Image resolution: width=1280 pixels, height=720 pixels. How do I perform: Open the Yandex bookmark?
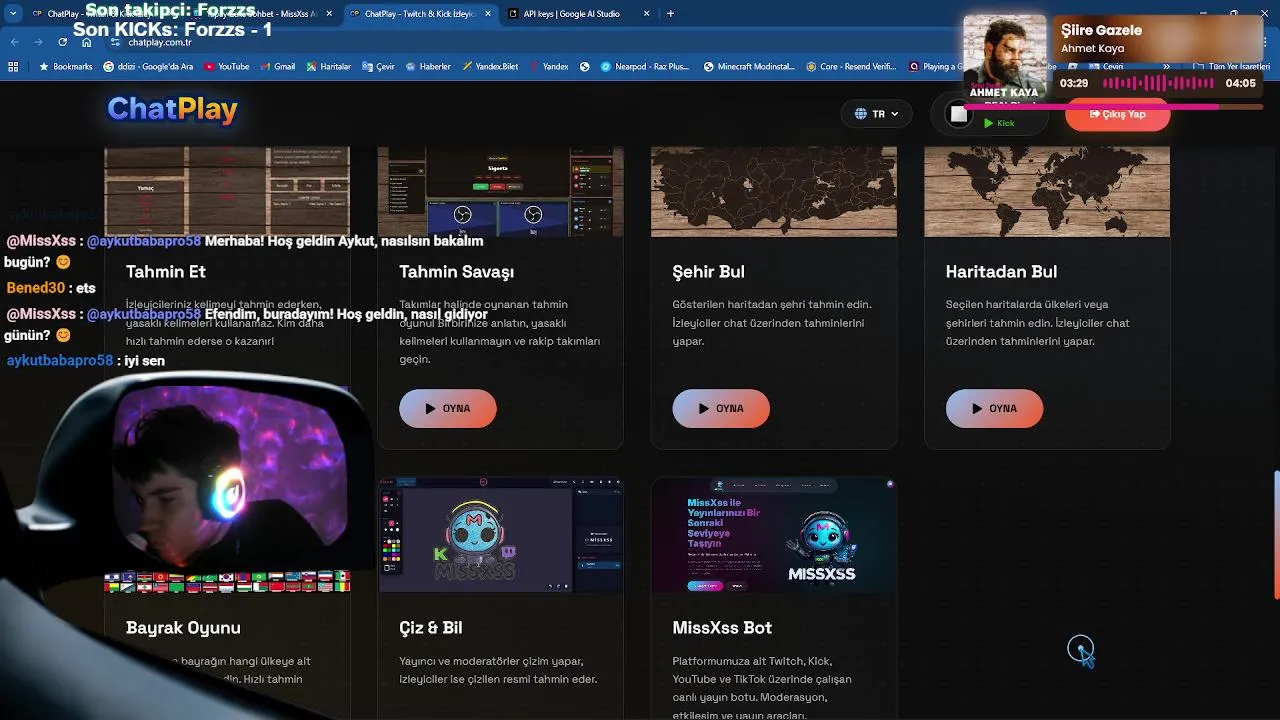pos(549,67)
